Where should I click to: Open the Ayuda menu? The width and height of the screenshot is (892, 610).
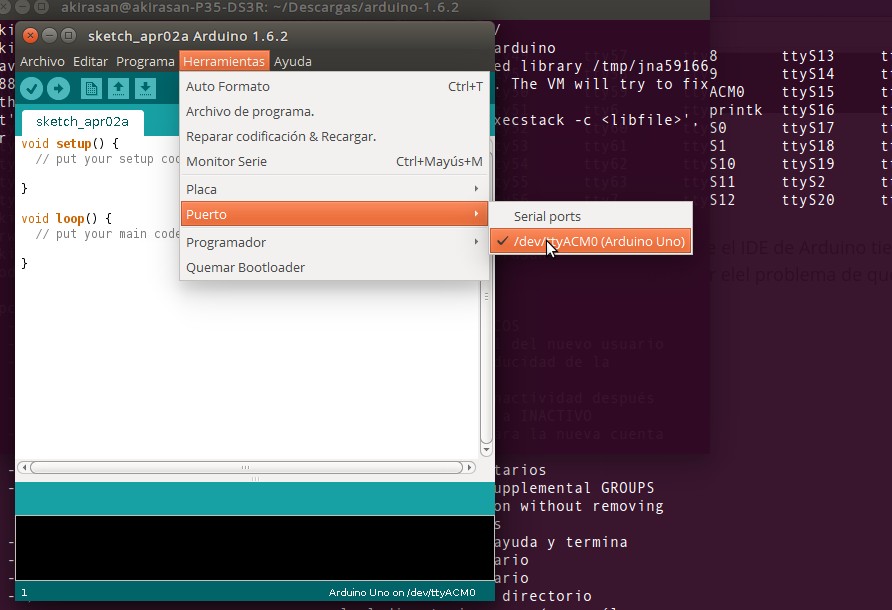click(292, 61)
